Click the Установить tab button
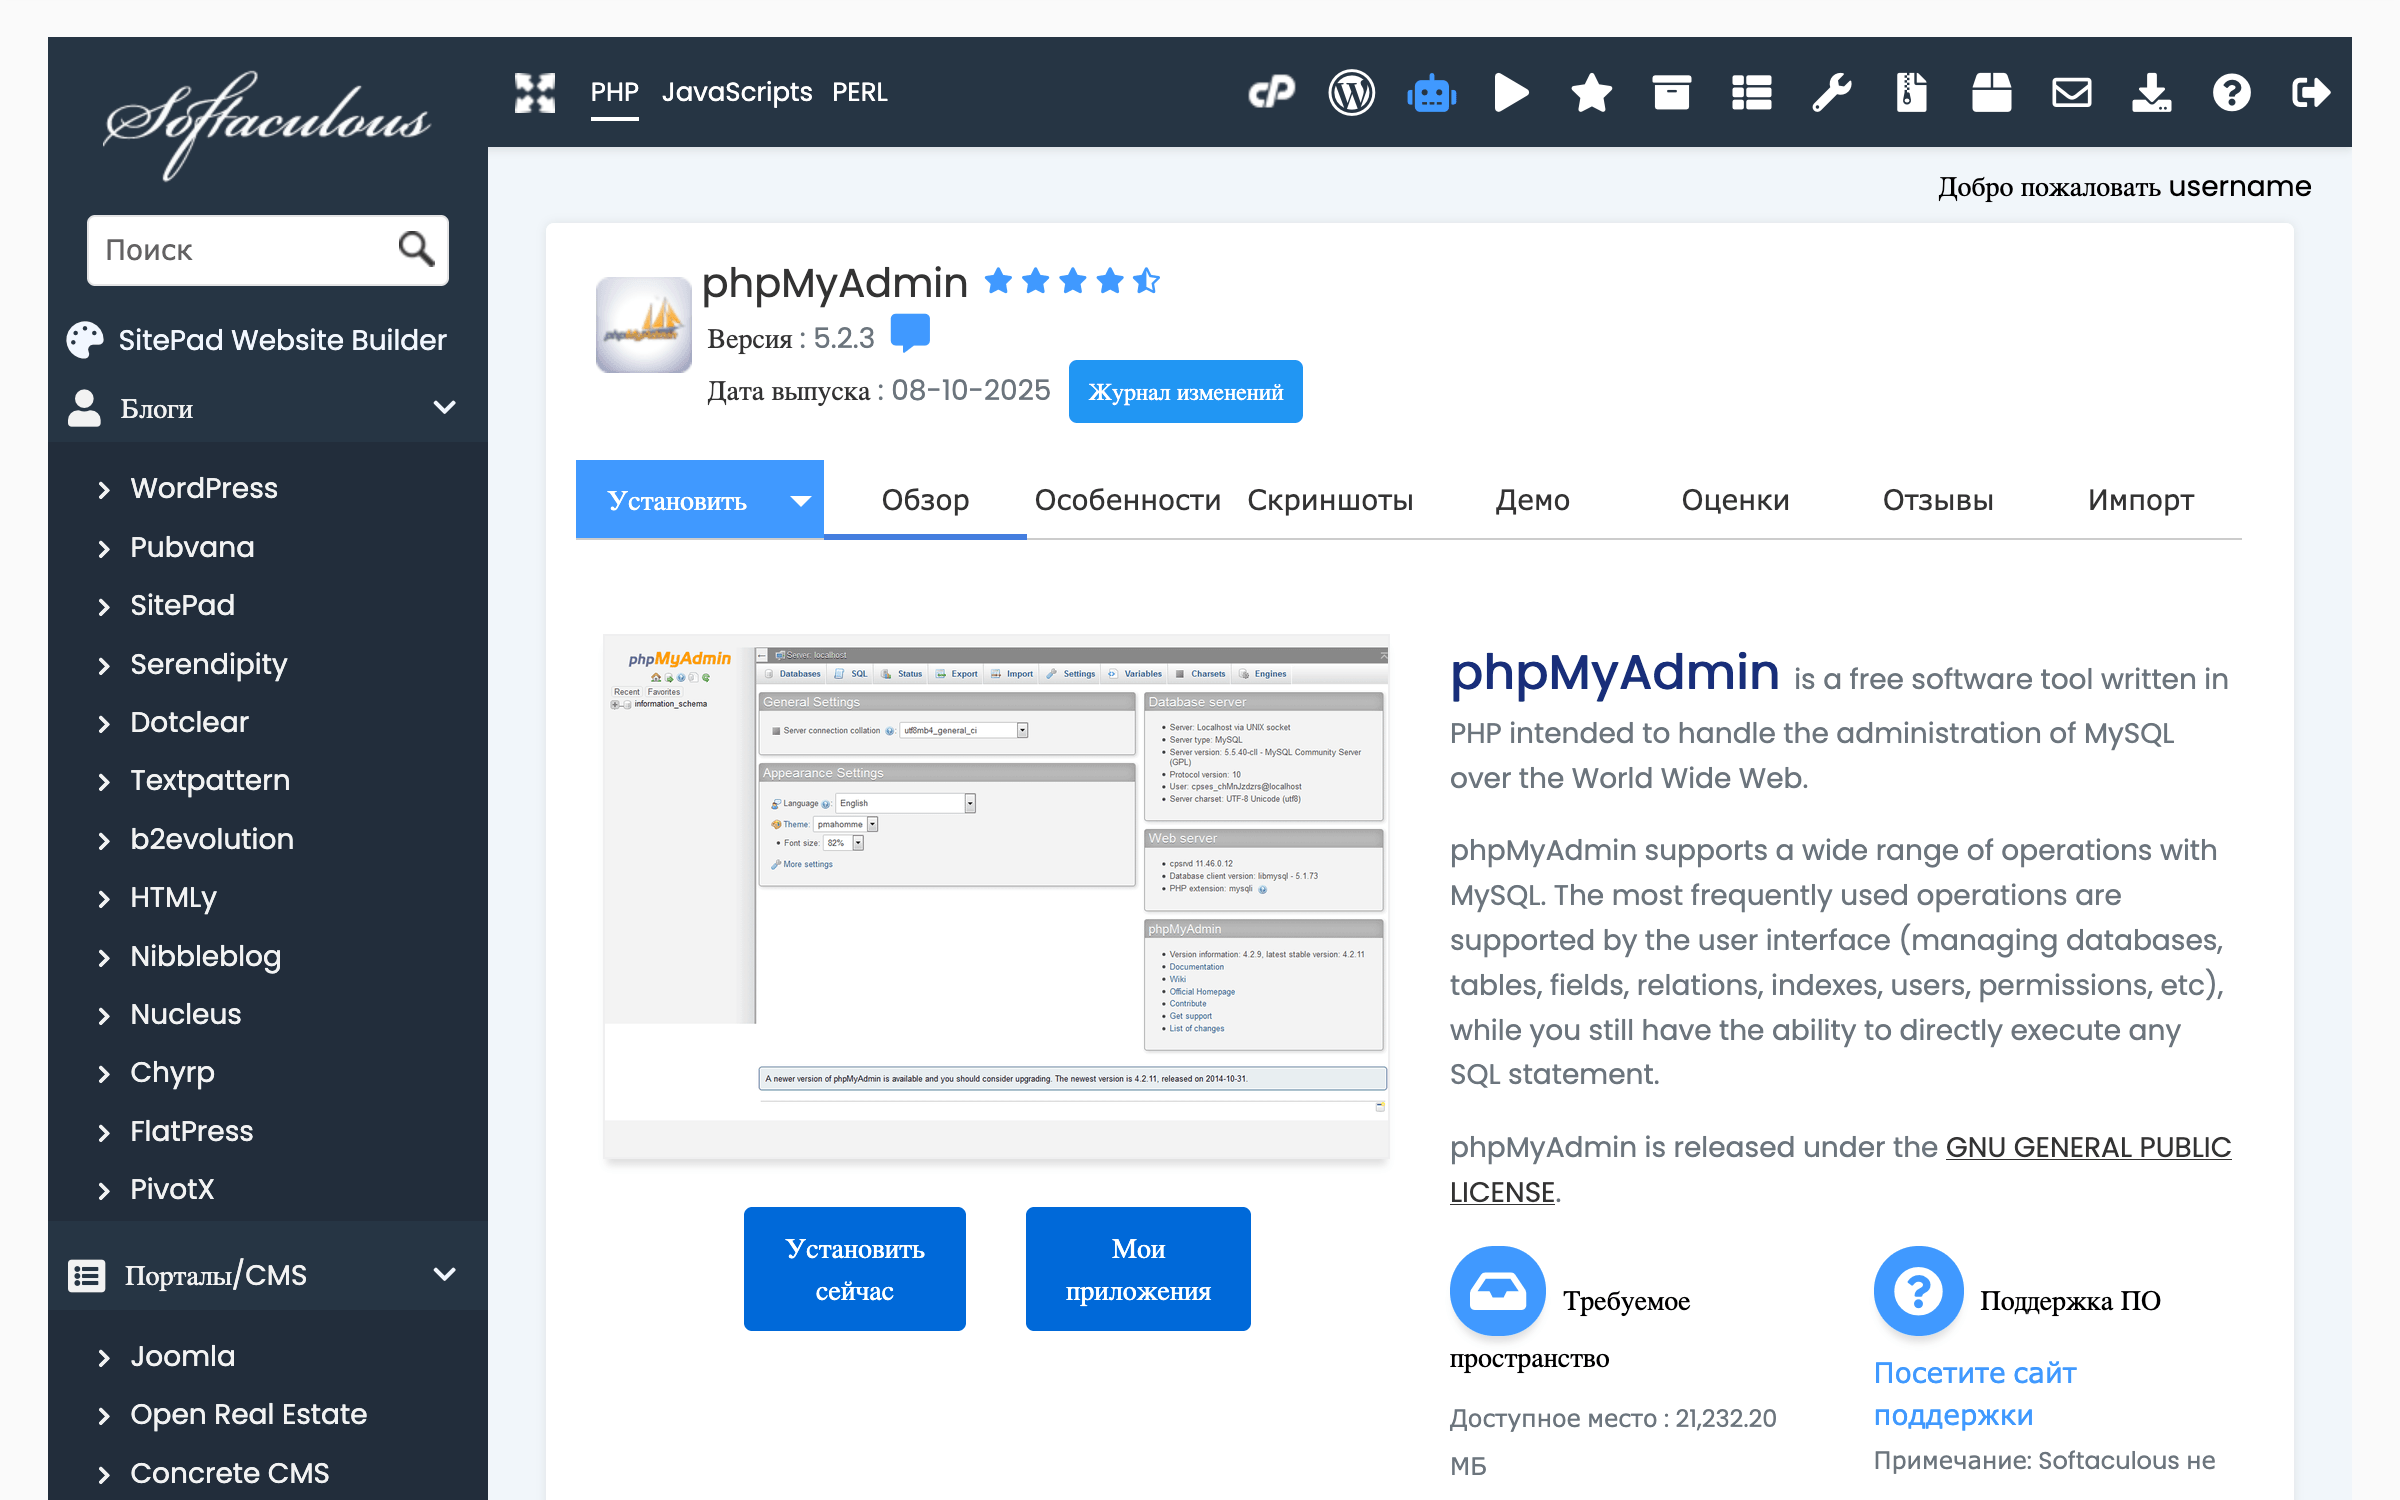 point(677,500)
